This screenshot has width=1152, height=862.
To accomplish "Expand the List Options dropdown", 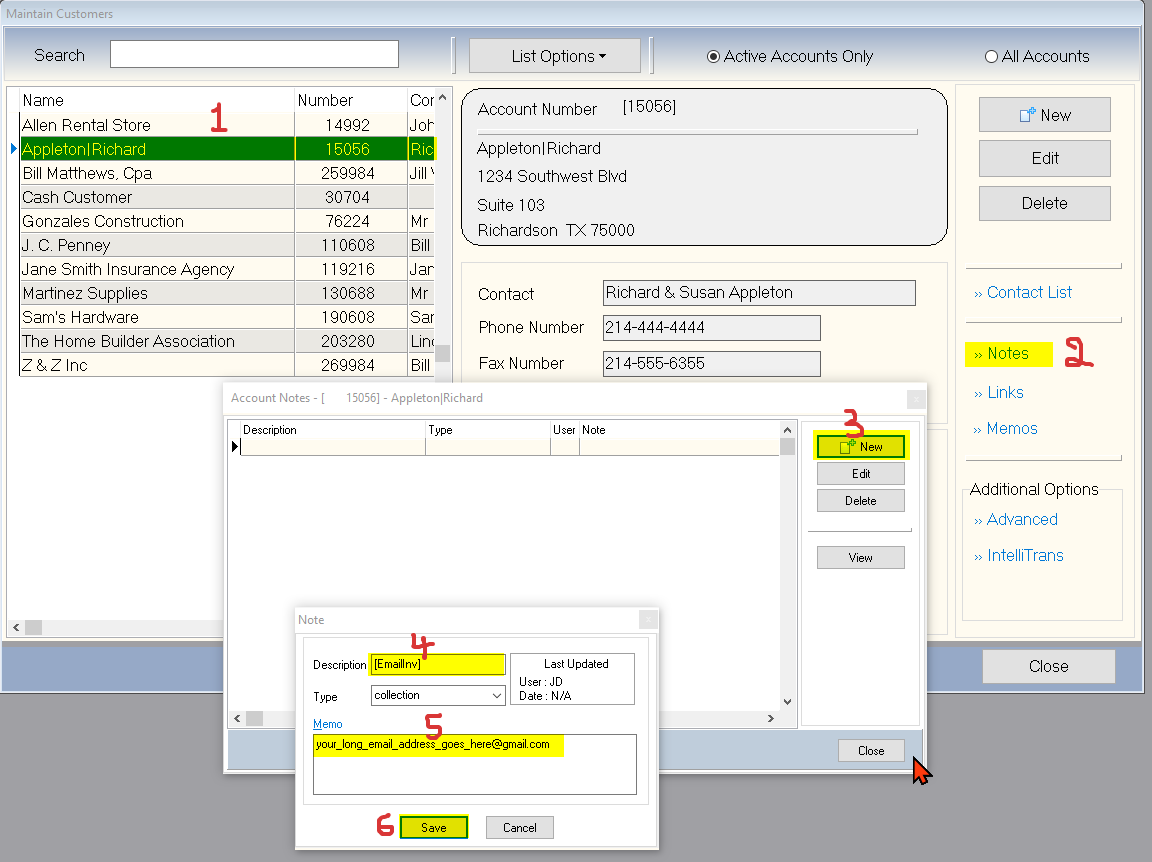I will (x=555, y=56).
